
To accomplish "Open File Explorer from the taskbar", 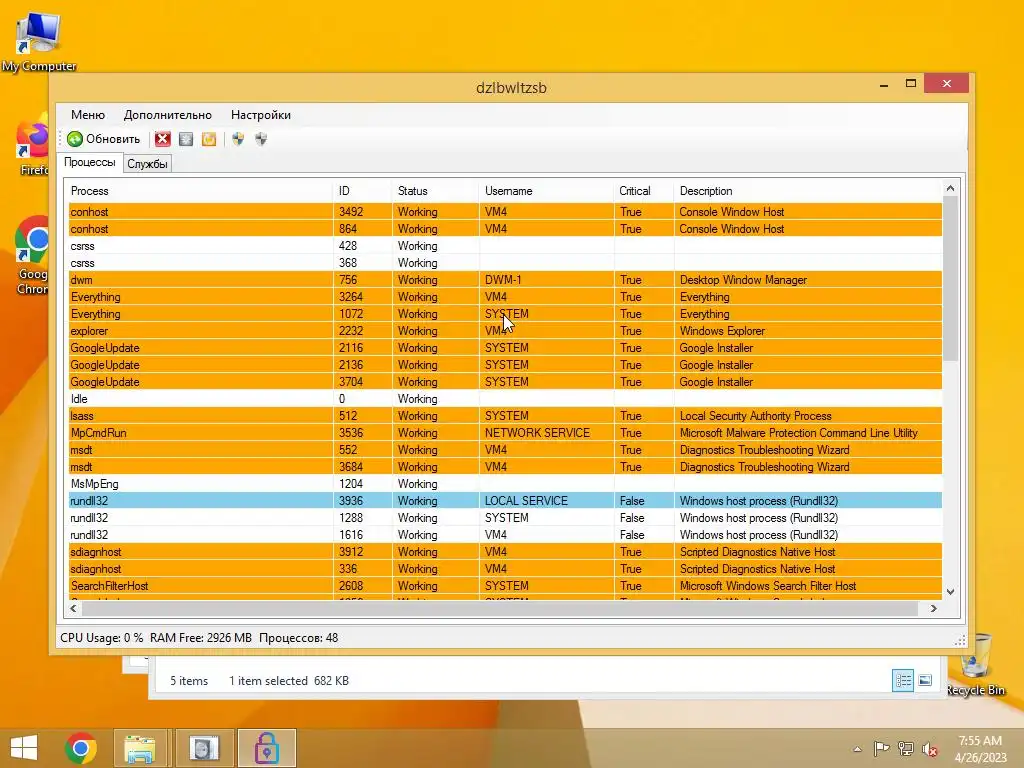I will [x=140, y=748].
